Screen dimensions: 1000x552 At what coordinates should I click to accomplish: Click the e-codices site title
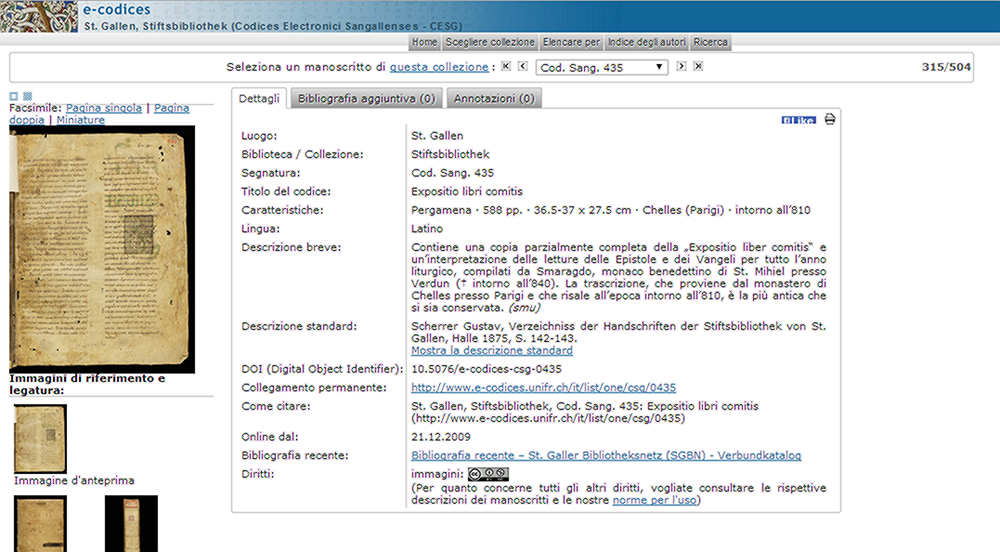coord(117,10)
